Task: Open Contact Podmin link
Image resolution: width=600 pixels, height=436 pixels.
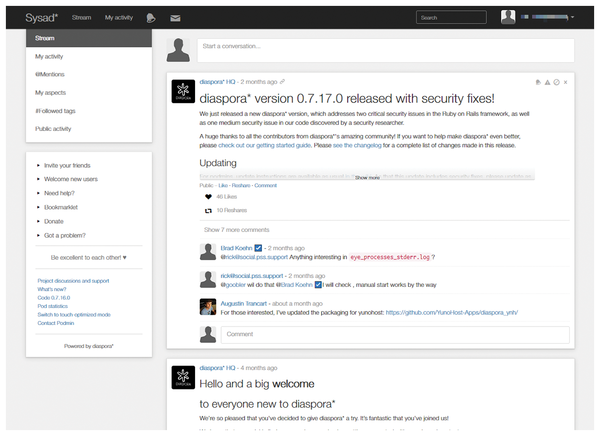Action: pyautogui.click(x=56, y=323)
